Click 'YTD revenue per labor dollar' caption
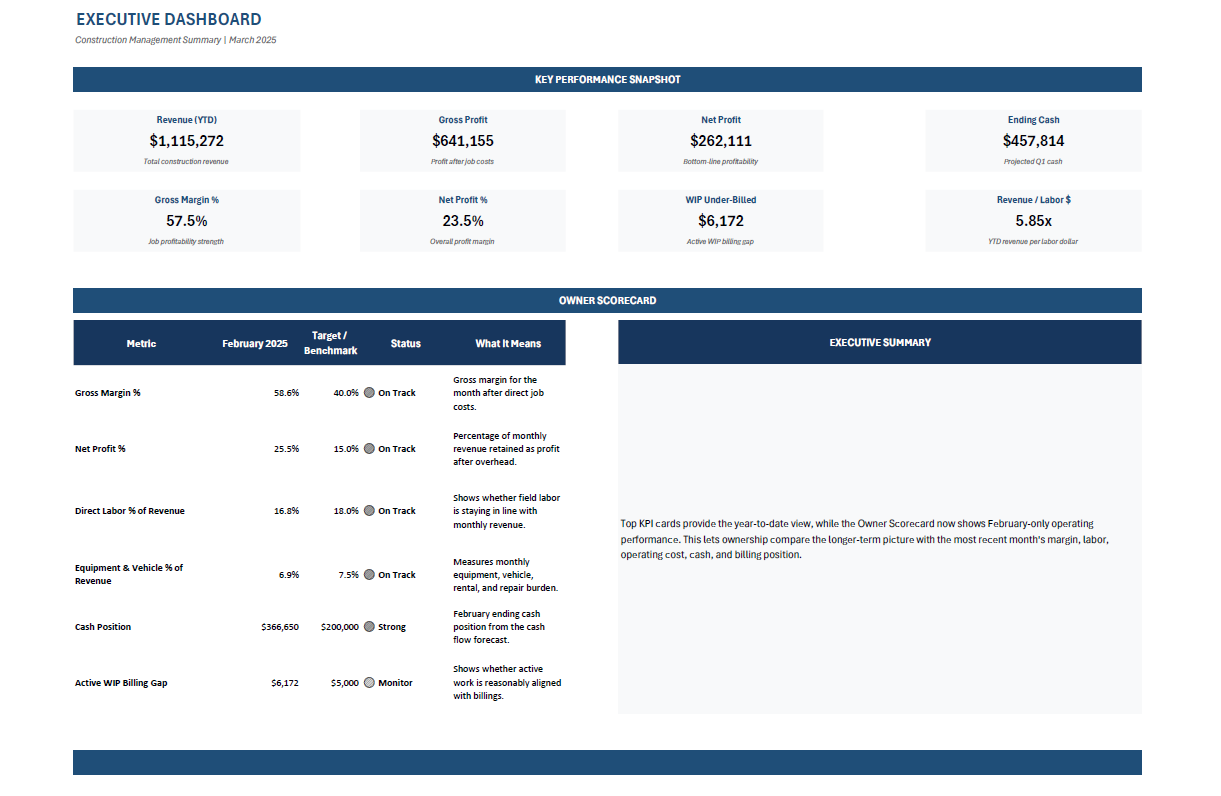 tap(1034, 241)
